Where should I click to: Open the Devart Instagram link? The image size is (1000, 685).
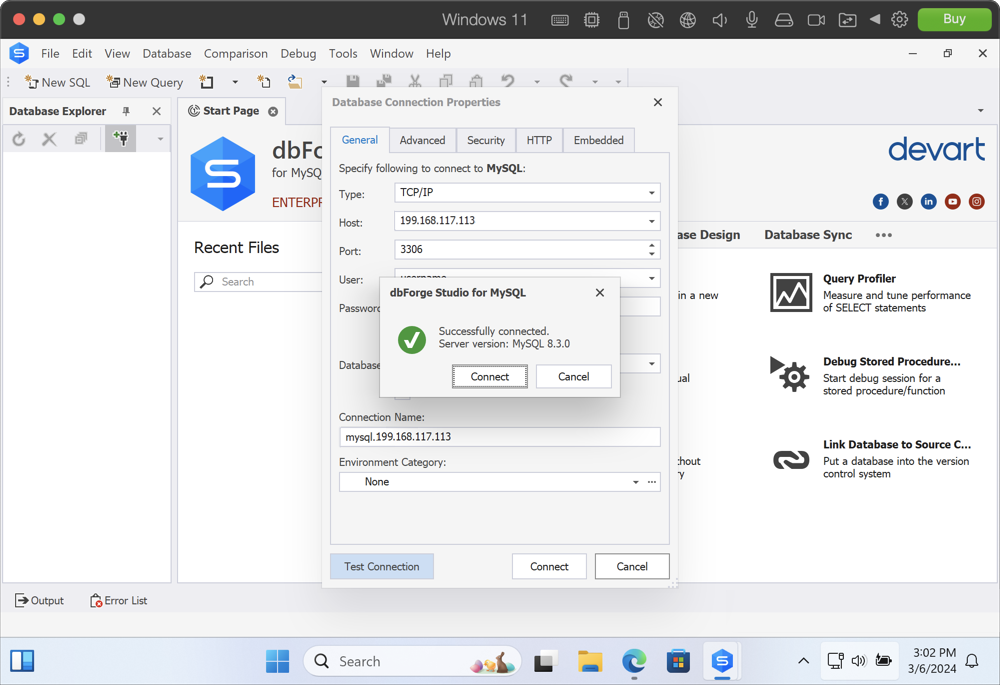point(976,202)
